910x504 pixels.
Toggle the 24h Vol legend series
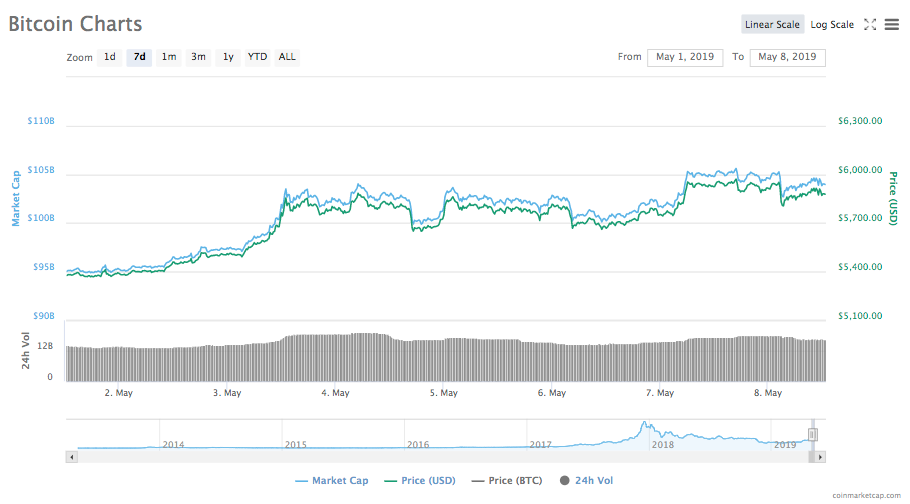586,481
